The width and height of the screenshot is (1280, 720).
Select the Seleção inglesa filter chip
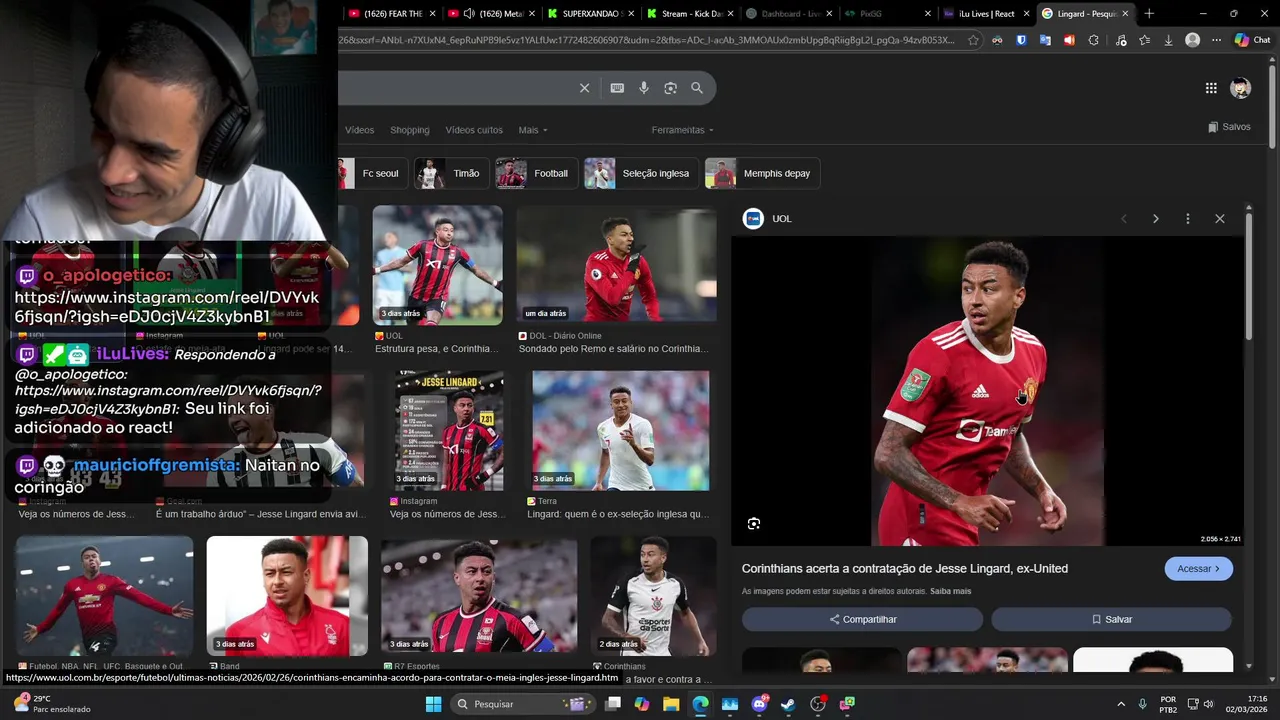641,173
